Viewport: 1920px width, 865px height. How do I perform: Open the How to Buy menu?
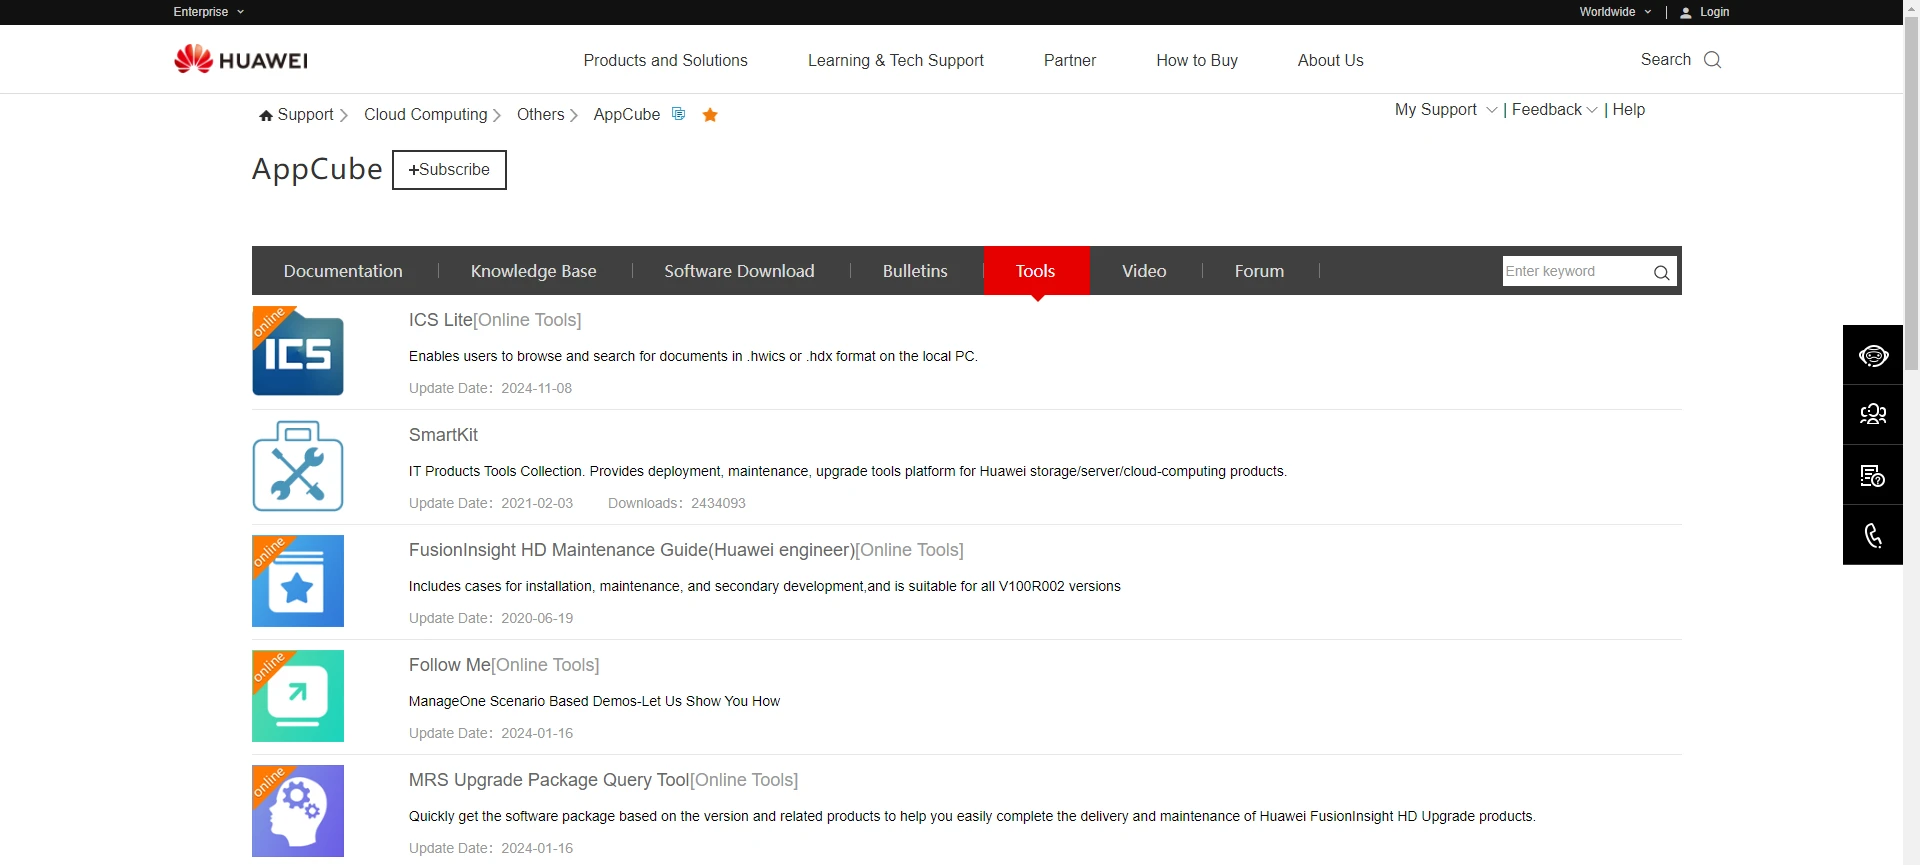(x=1197, y=60)
